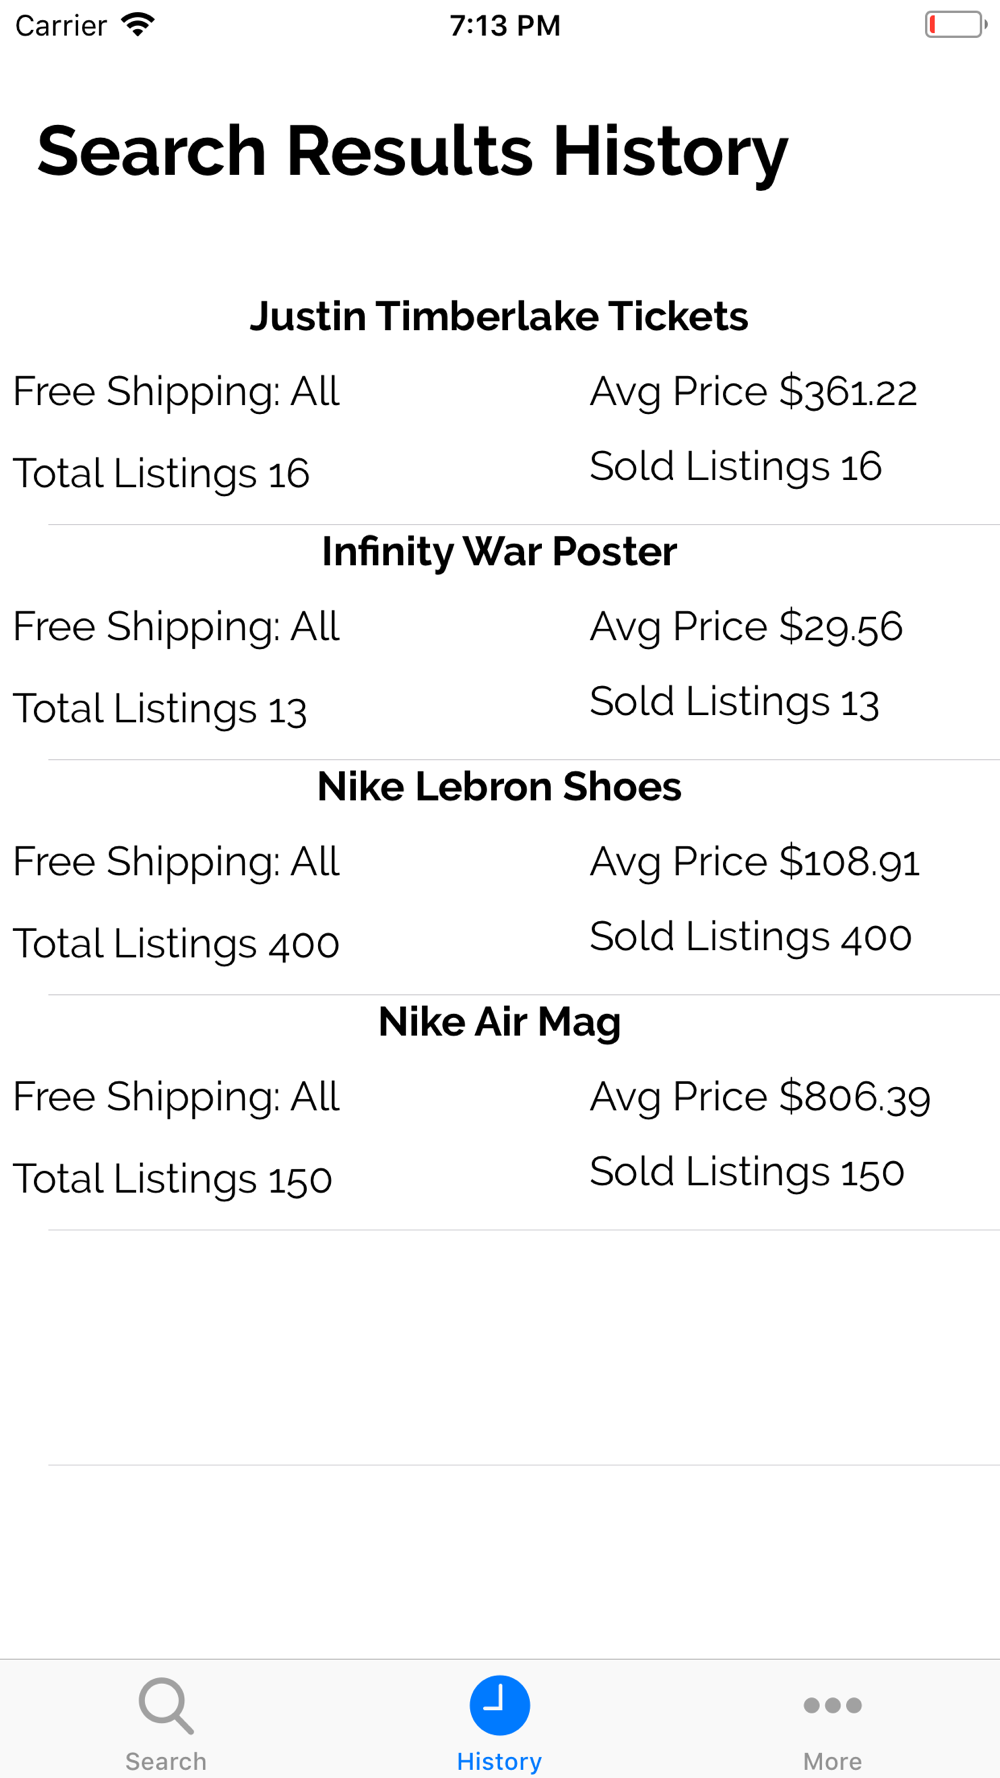Tap Avg Price $29.56 text
Image resolution: width=1000 pixels, height=1778 pixels.
pyautogui.click(x=746, y=626)
